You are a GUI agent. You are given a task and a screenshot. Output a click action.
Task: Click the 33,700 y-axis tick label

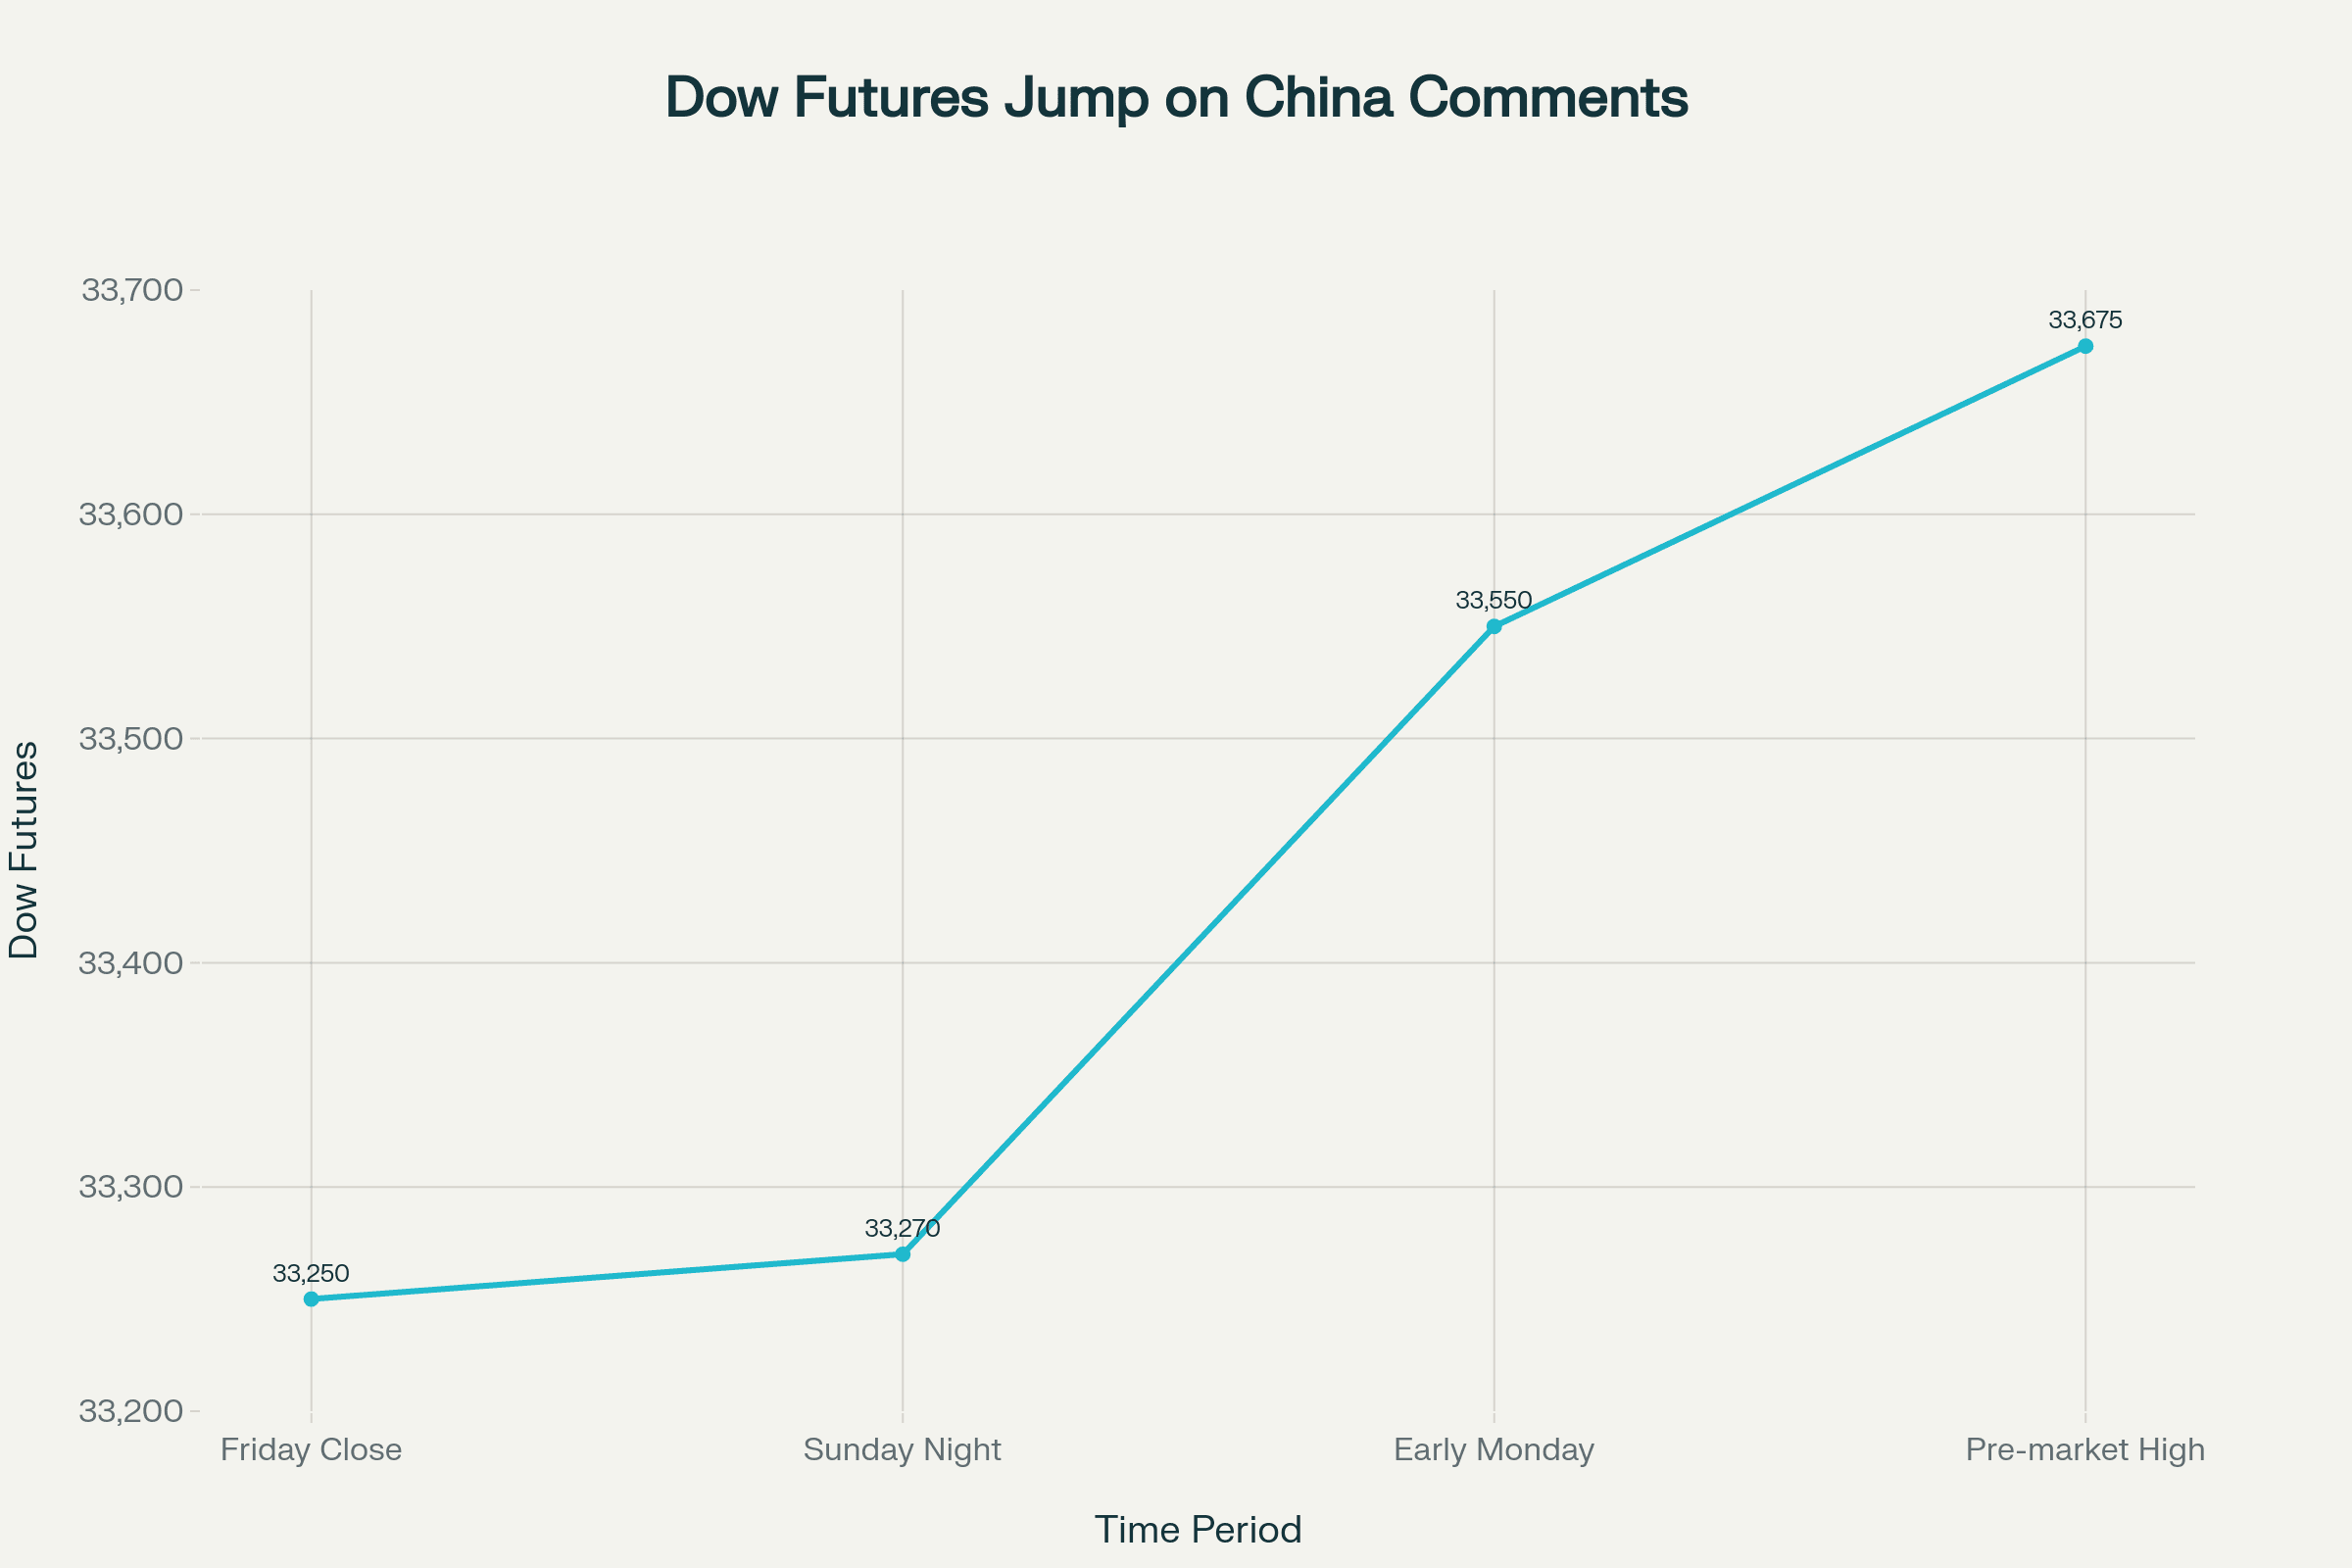[132, 290]
